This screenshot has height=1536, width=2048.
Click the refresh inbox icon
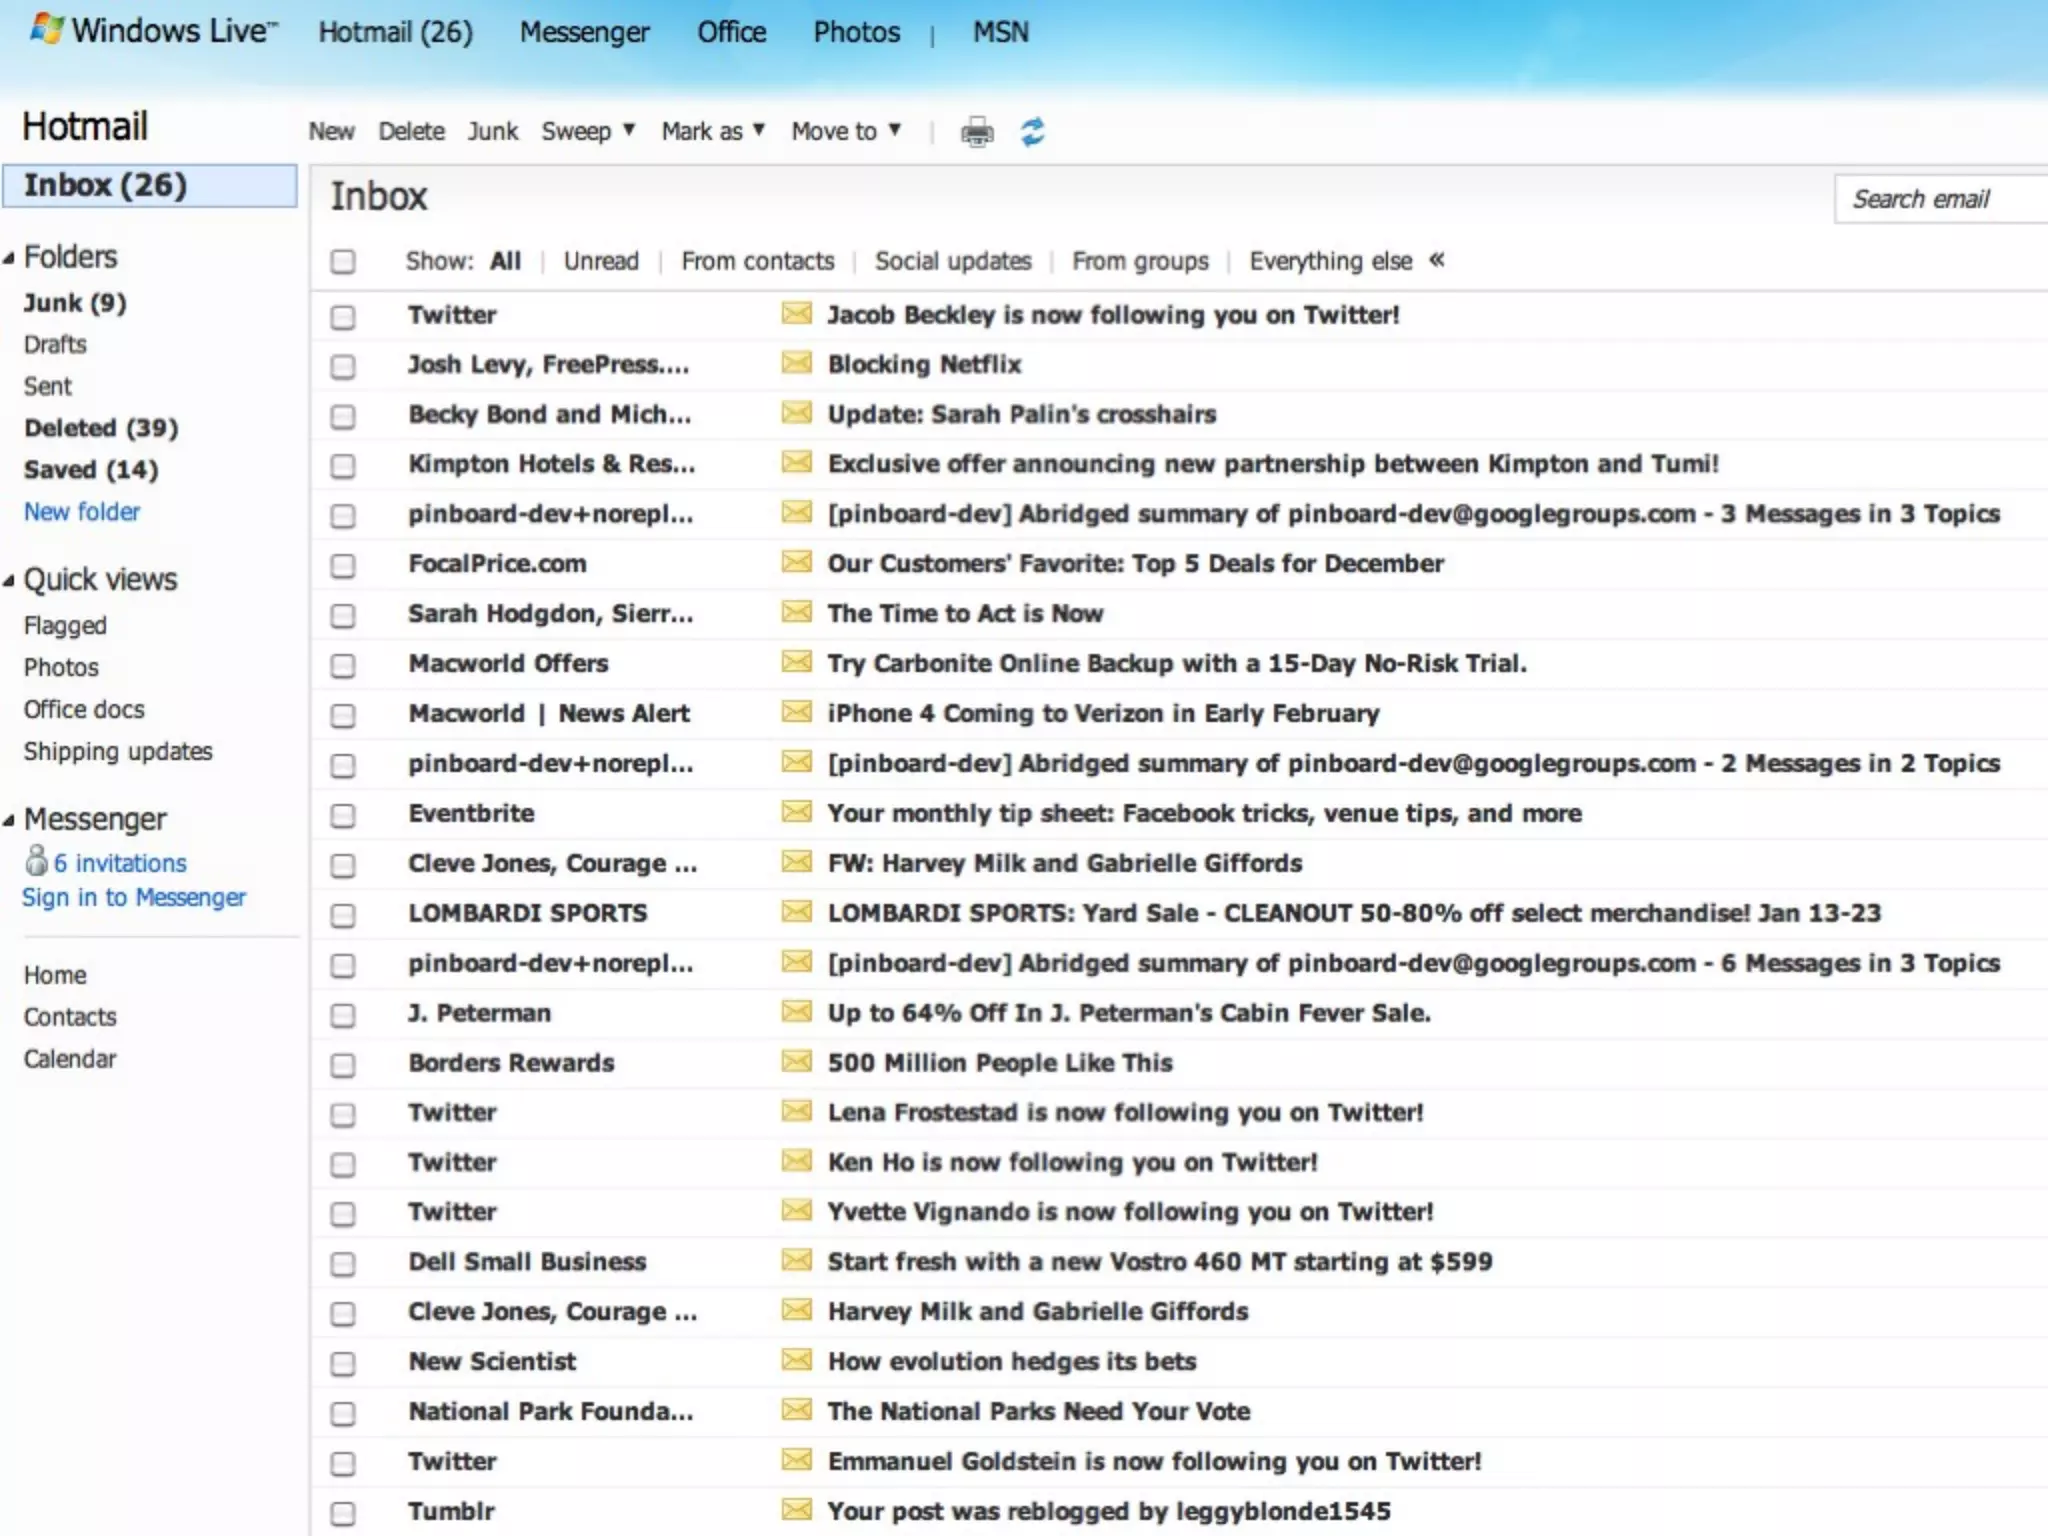point(1032,132)
